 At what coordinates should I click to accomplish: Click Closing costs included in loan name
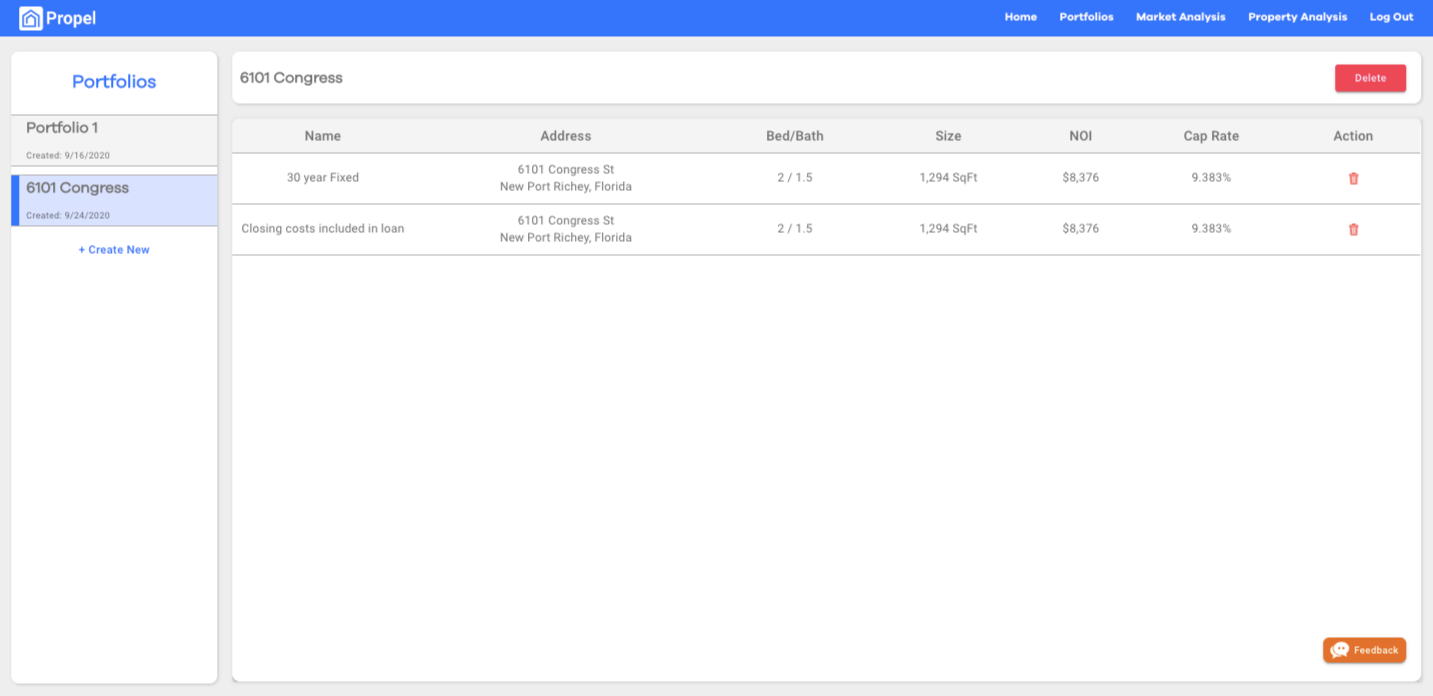[x=323, y=229]
